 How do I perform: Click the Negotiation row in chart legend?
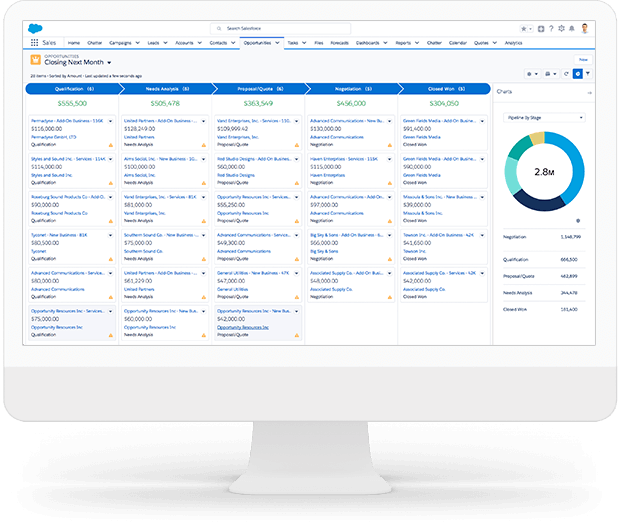(544, 237)
